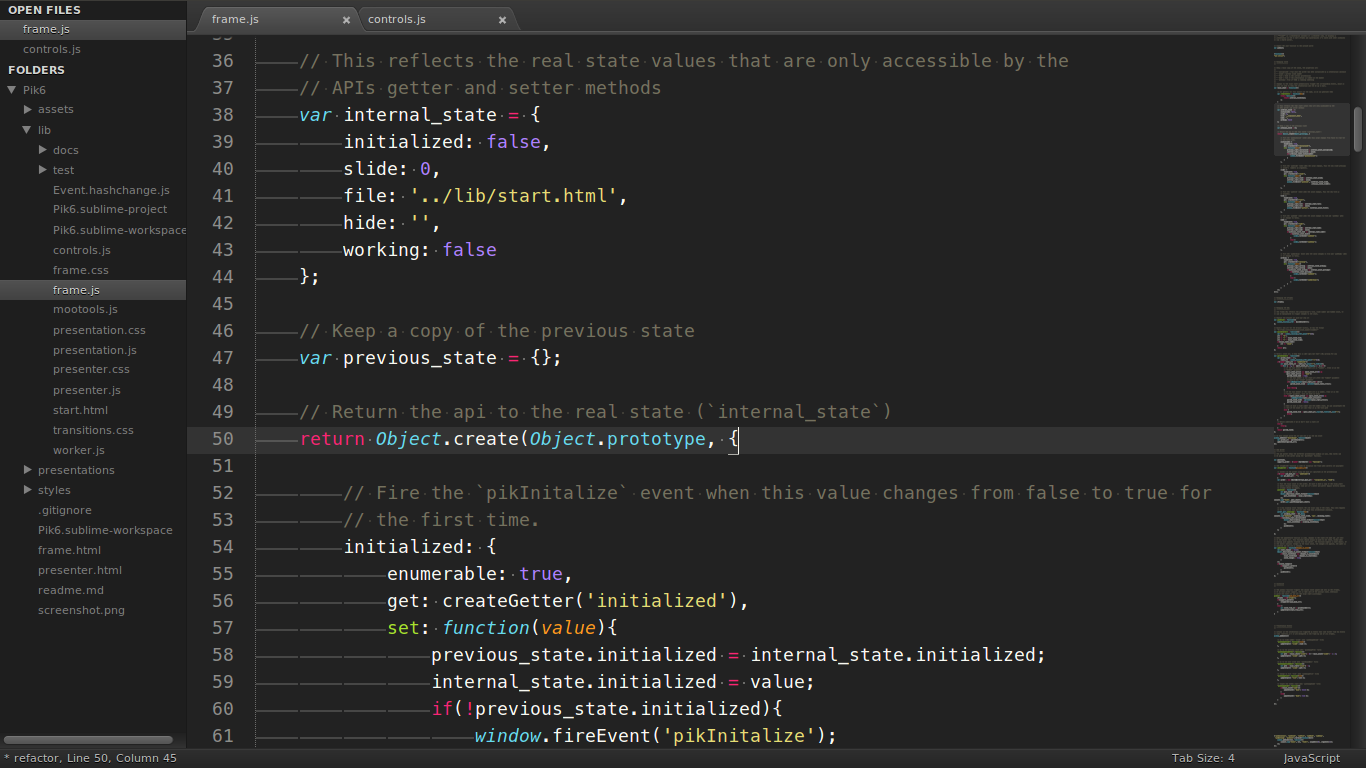Click the 'function' keyword on line 57
Viewport: 1366px width, 768px height.
pos(486,628)
